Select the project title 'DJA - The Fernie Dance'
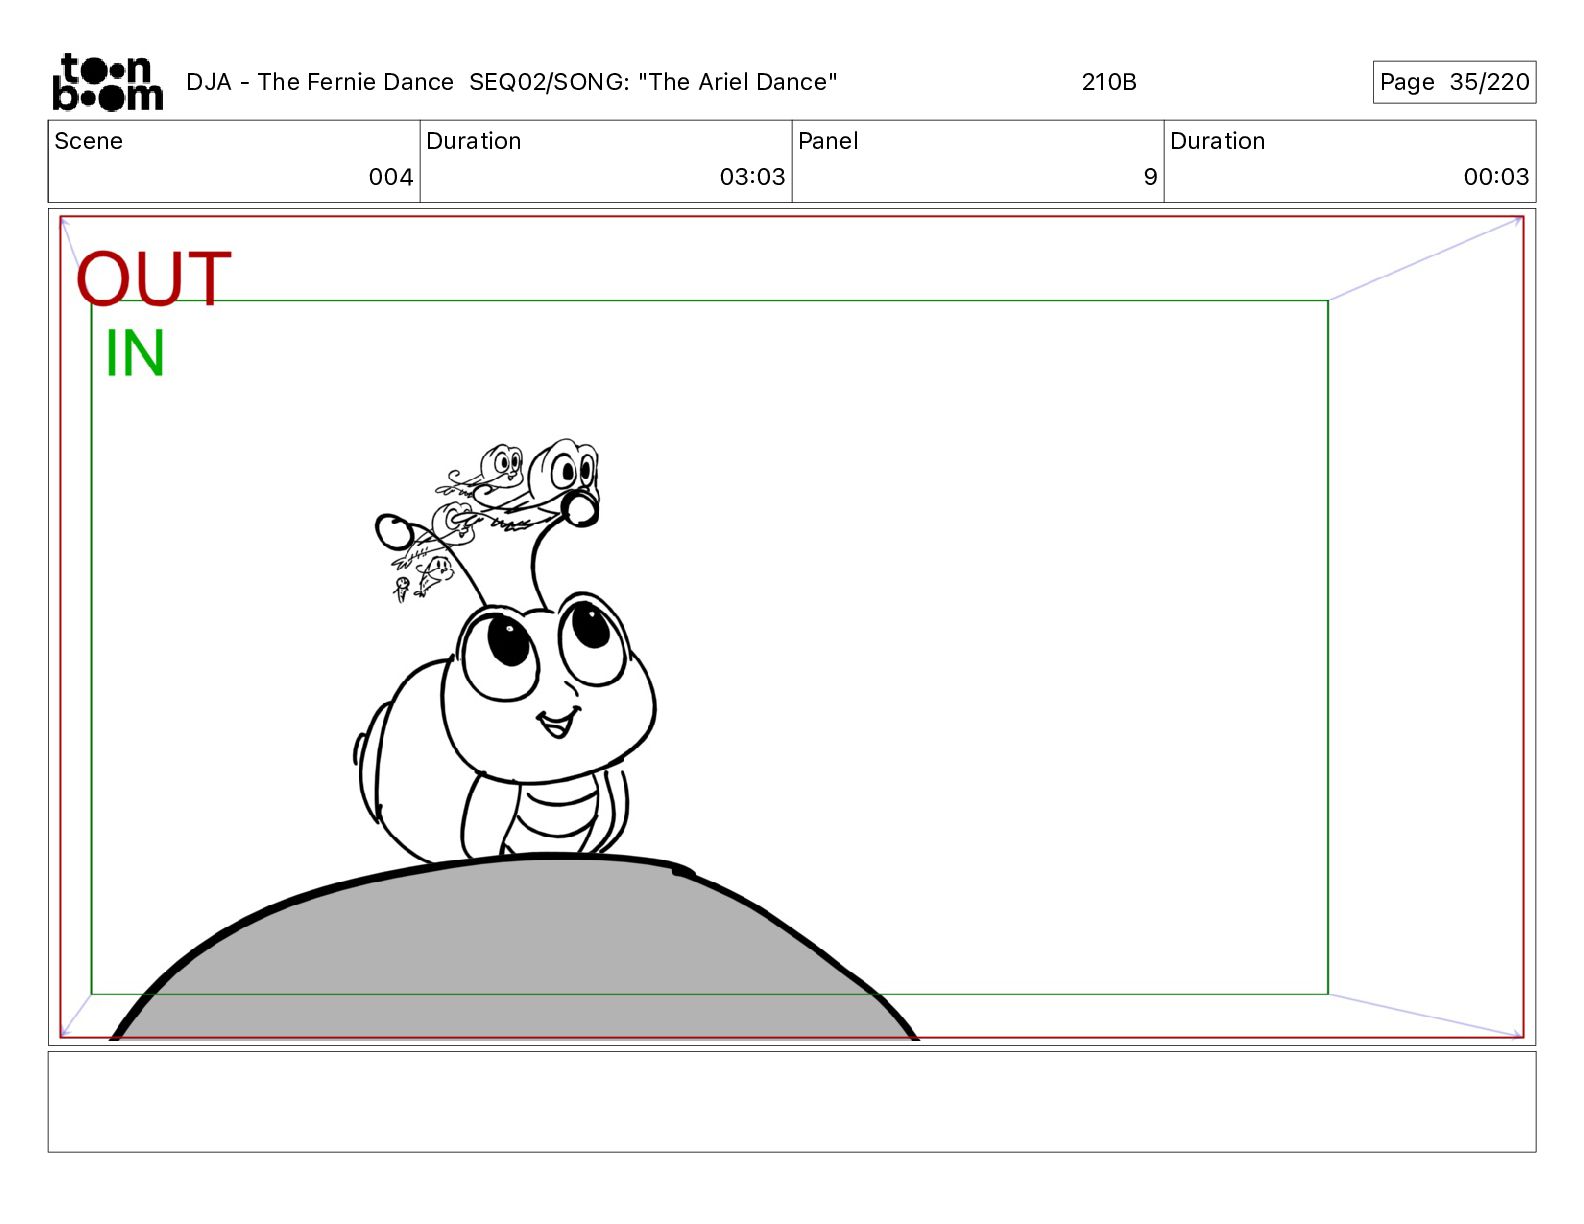Screen dimensions: 1584x1224 [320, 82]
